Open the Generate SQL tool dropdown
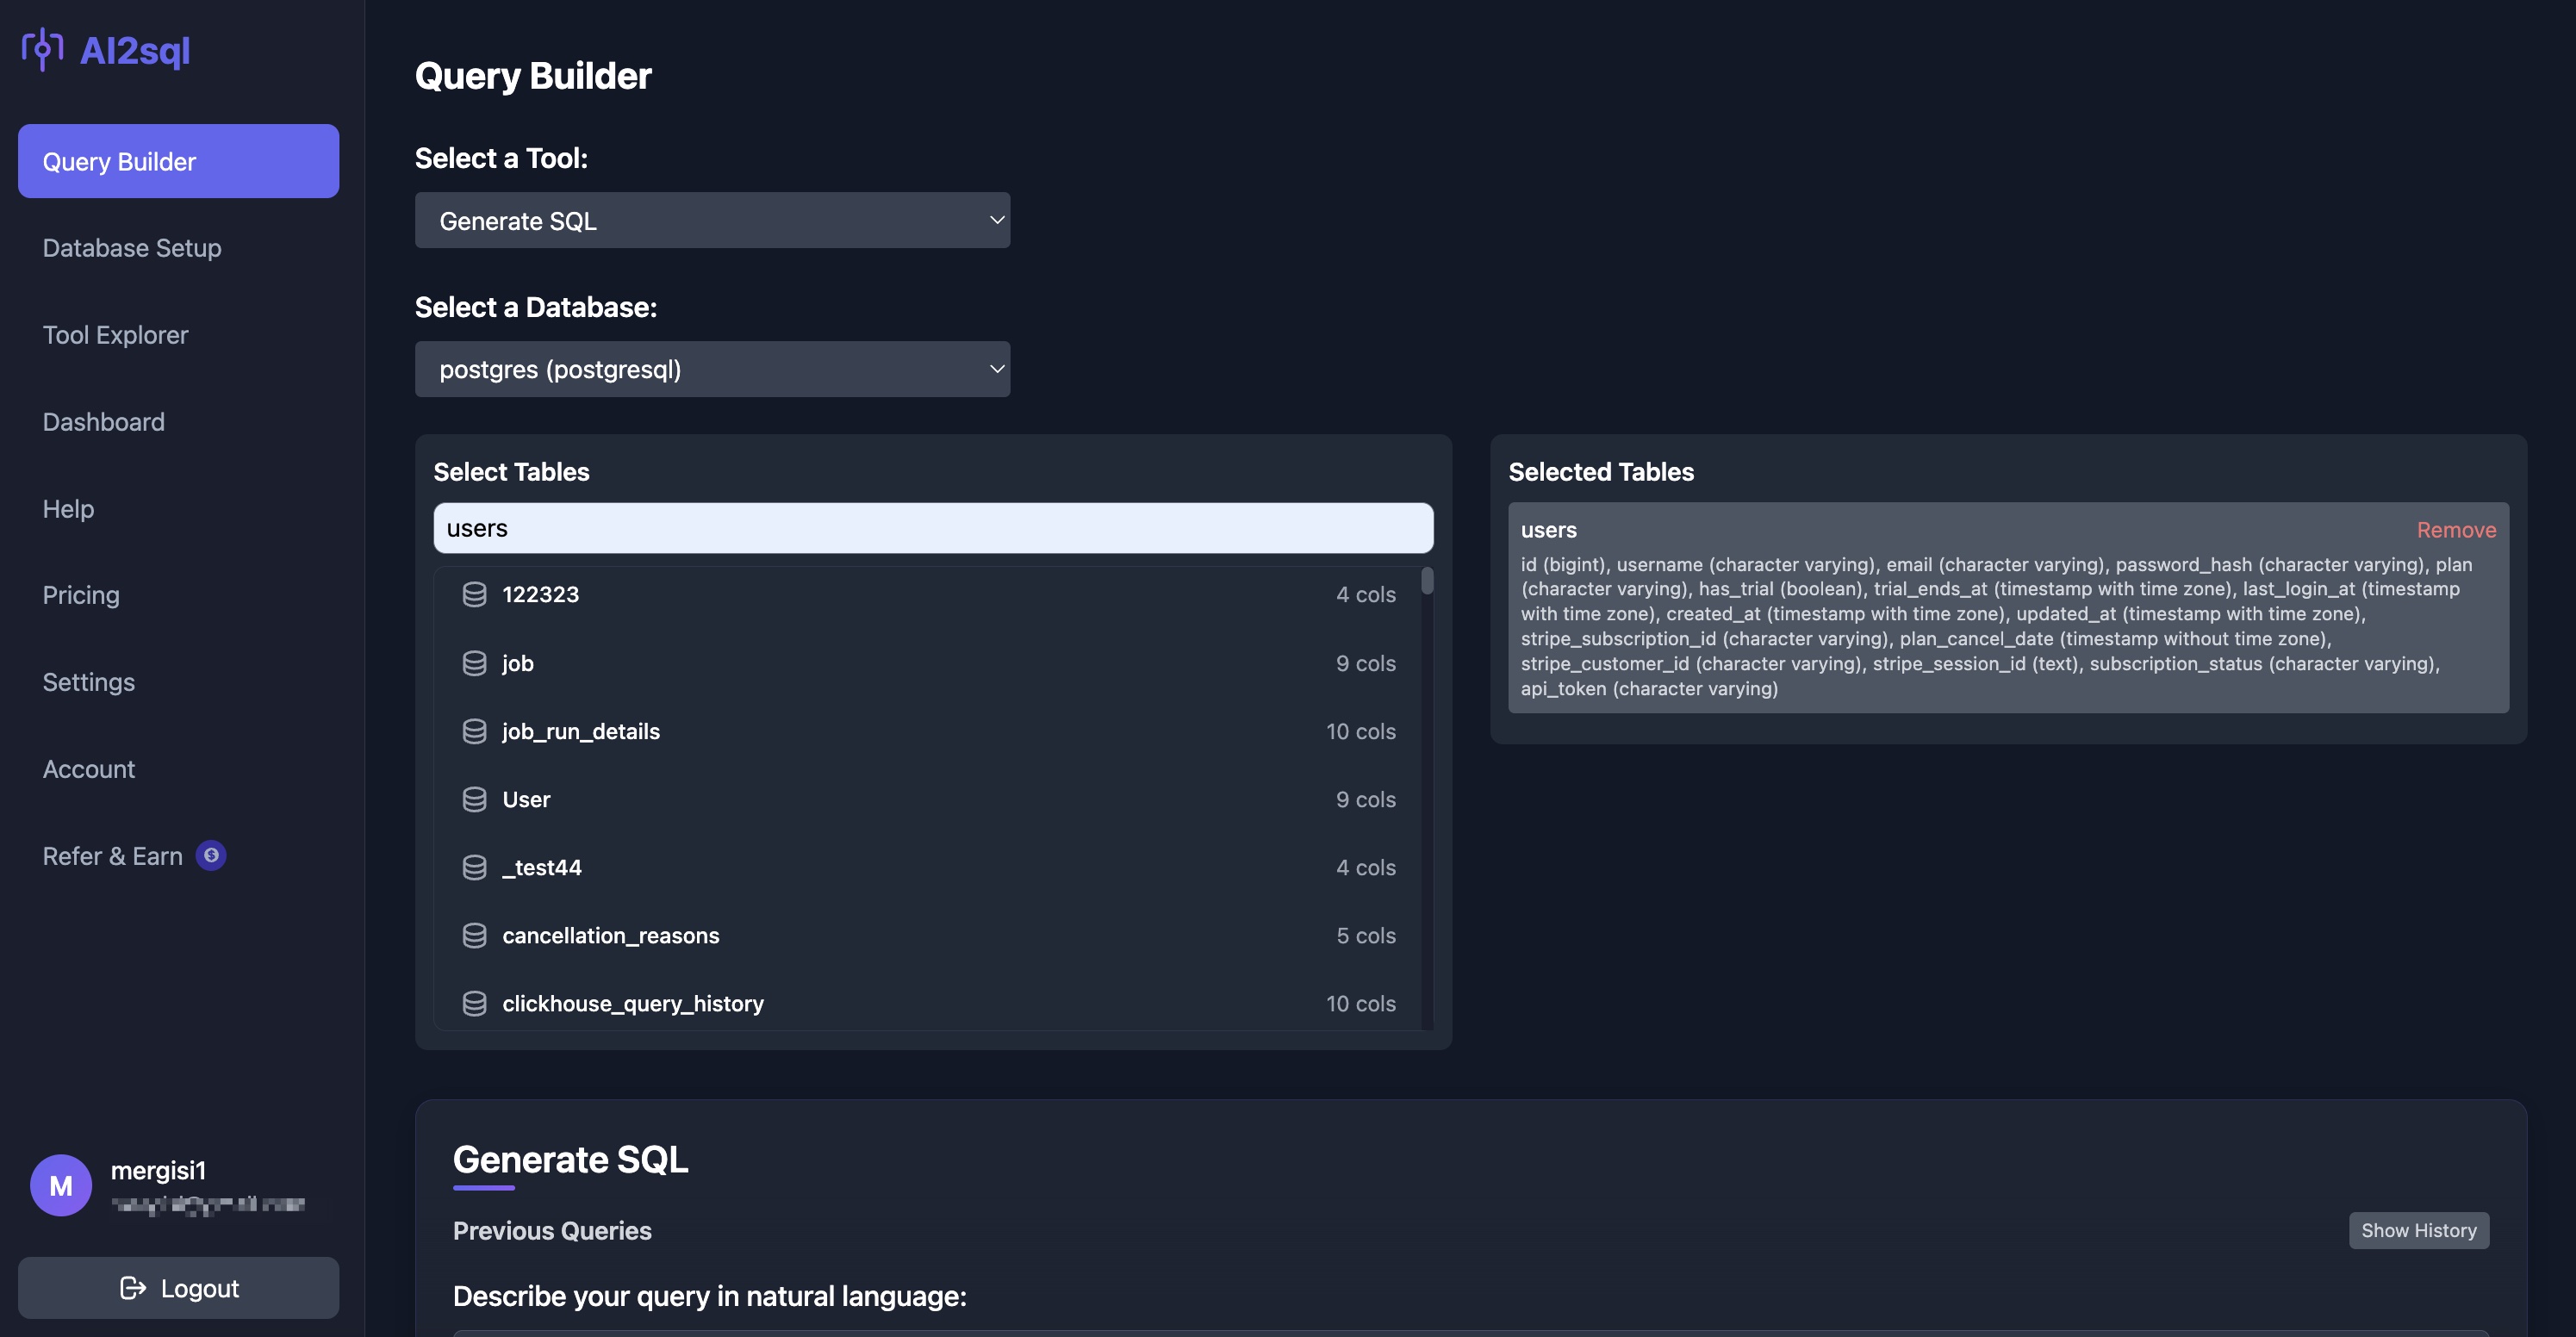The width and height of the screenshot is (2576, 1337). 712,220
